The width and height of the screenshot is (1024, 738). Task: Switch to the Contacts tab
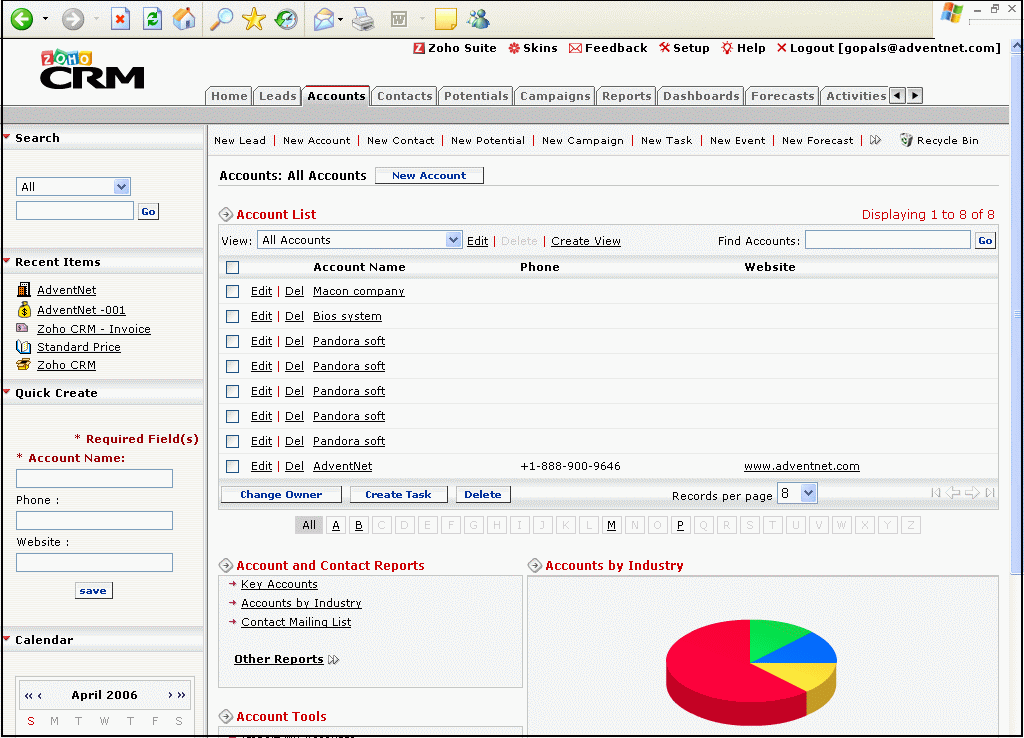click(404, 96)
